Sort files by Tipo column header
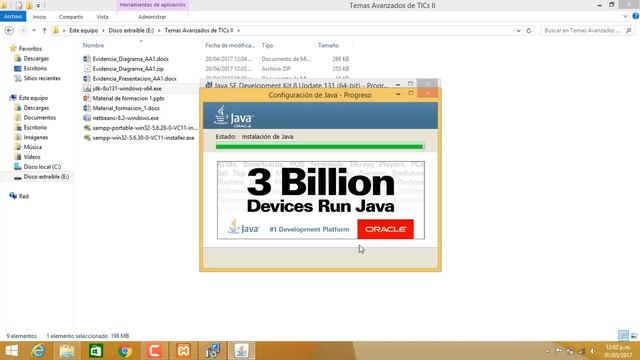This screenshot has height=360, width=640. pos(267,45)
